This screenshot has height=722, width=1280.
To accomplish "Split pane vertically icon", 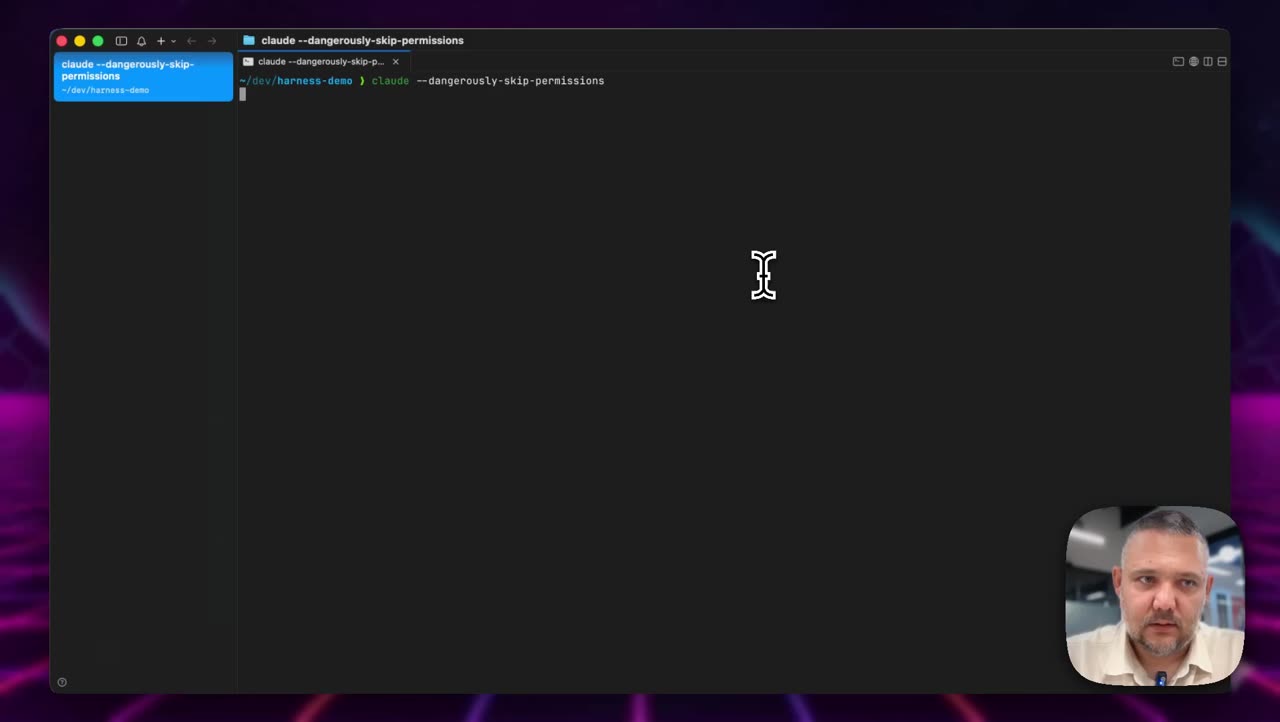I will pos(1208,62).
